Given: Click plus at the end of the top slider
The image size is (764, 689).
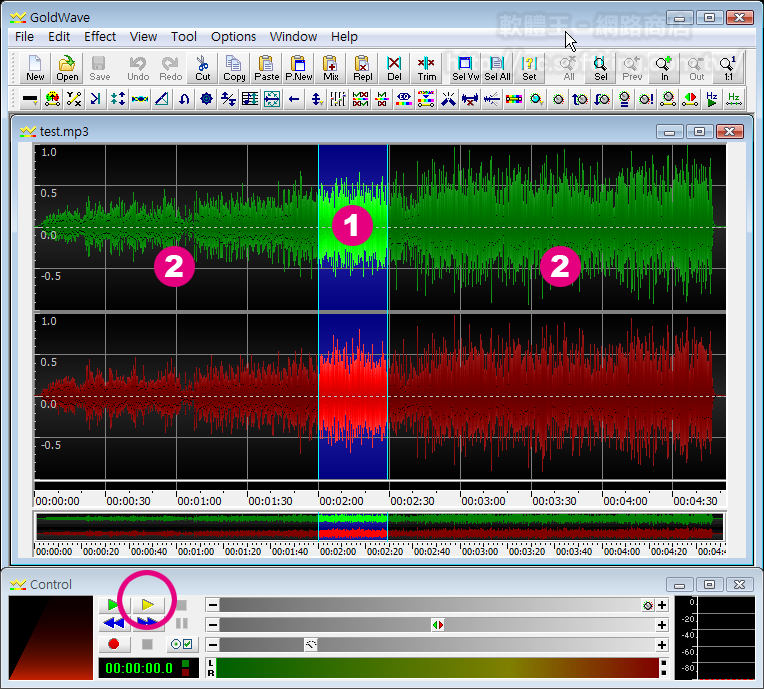Looking at the screenshot, I should [x=662, y=605].
